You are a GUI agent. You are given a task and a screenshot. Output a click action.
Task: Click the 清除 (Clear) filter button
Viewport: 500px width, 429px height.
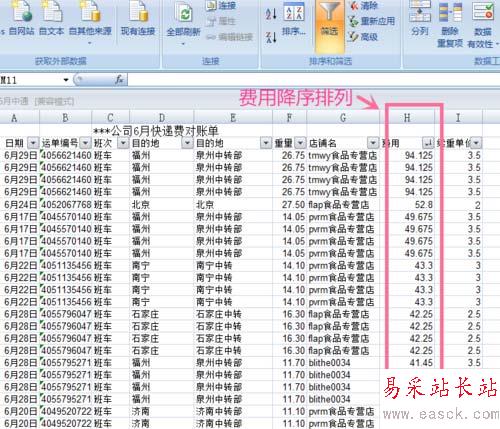click(364, 6)
